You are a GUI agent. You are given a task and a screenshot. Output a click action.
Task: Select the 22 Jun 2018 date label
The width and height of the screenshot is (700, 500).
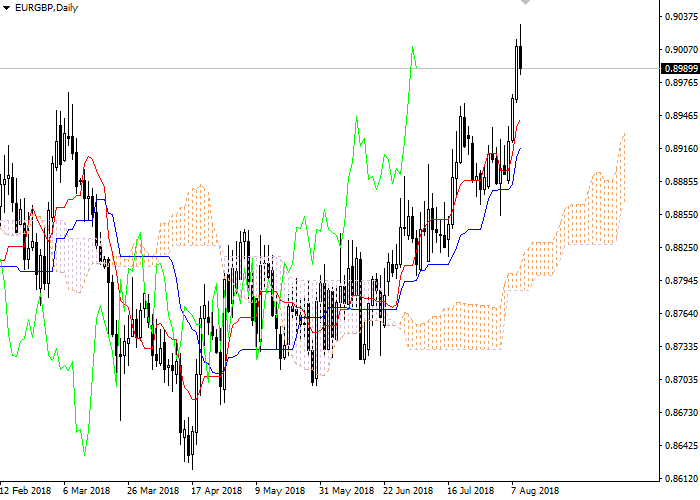[408, 491]
